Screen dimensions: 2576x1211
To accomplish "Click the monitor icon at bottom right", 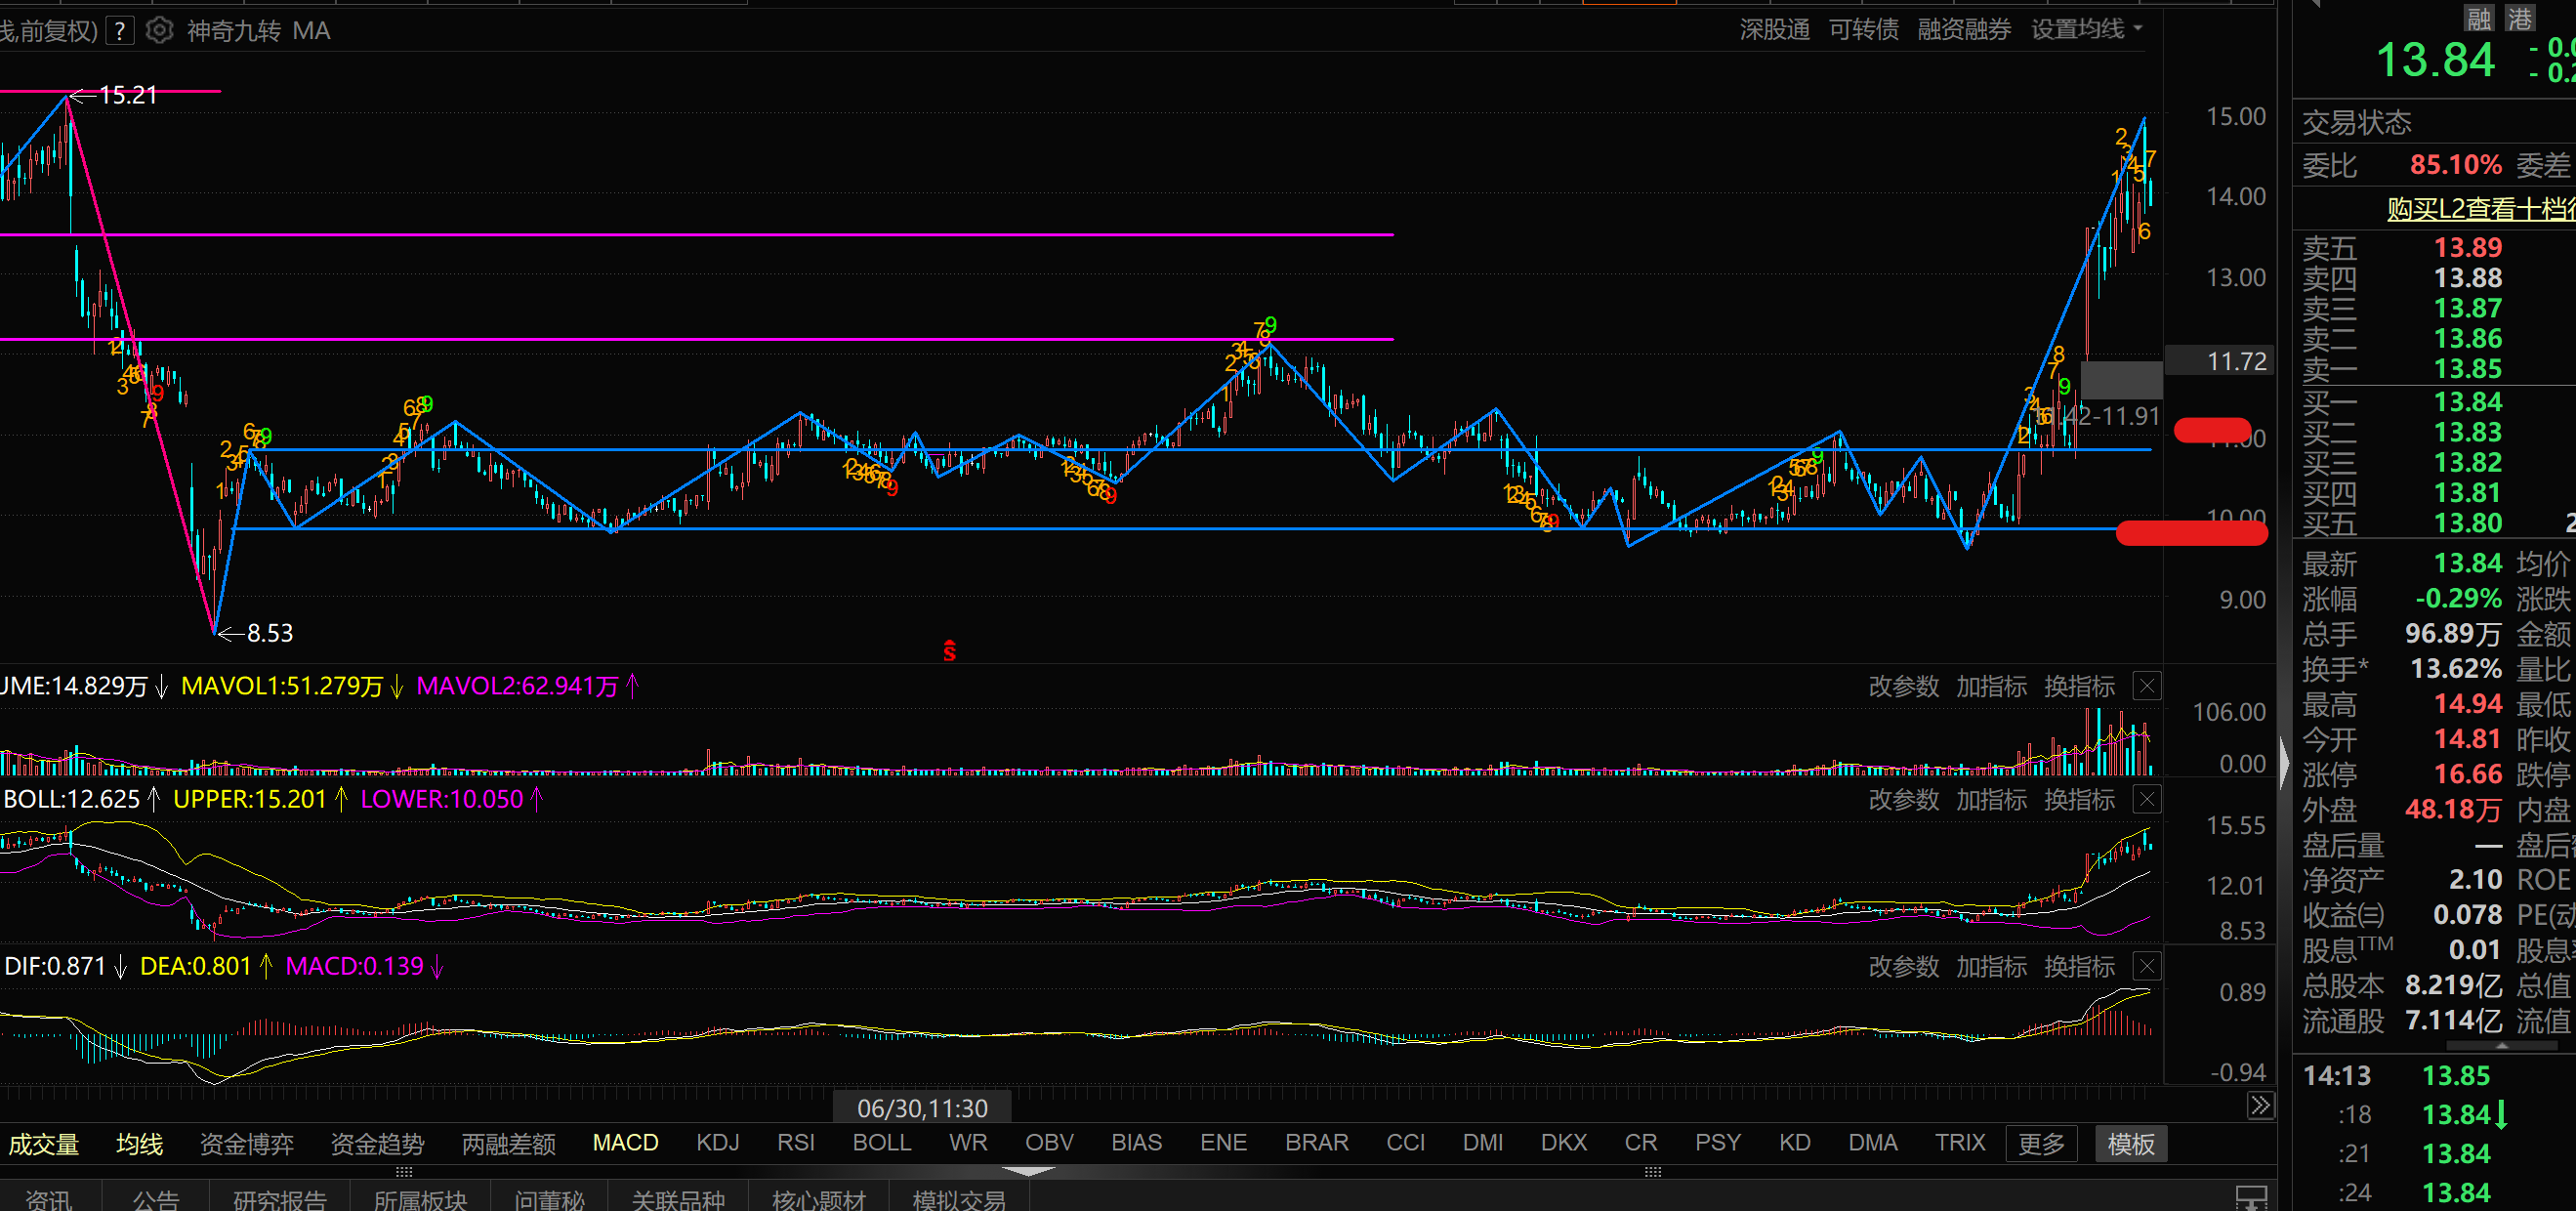I will (x=2251, y=1197).
